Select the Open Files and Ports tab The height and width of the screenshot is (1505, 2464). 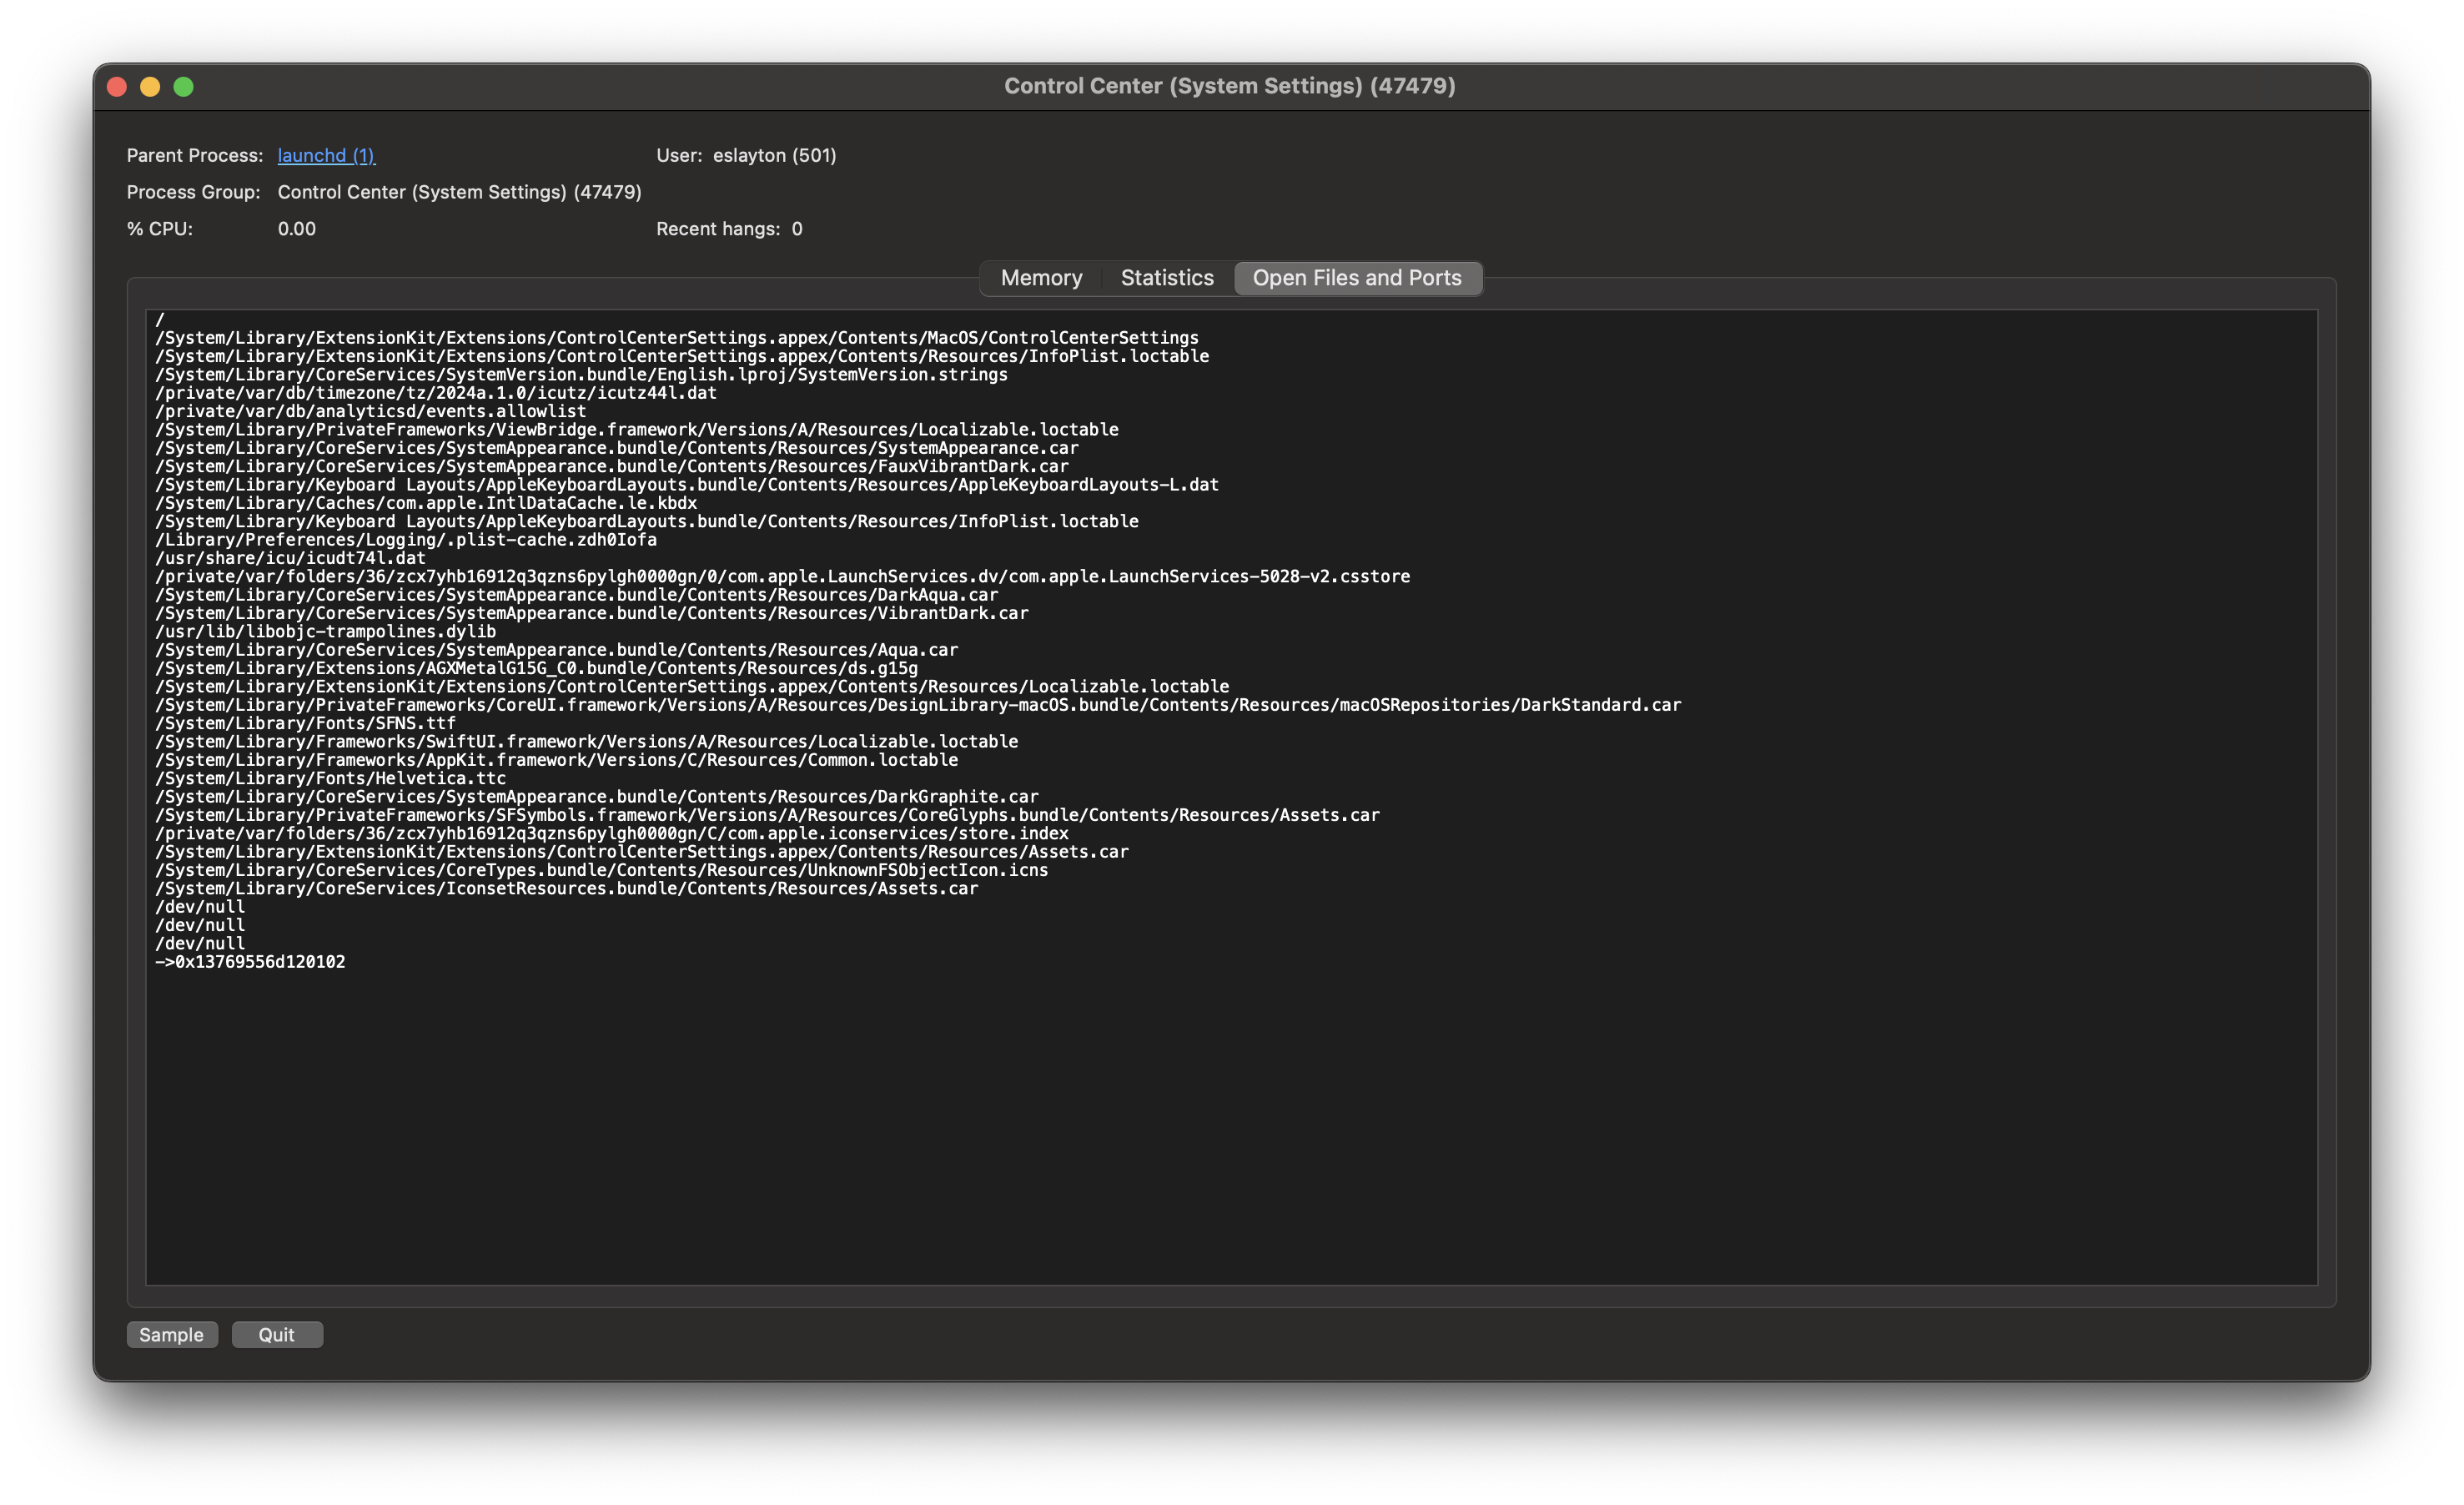(x=1356, y=278)
